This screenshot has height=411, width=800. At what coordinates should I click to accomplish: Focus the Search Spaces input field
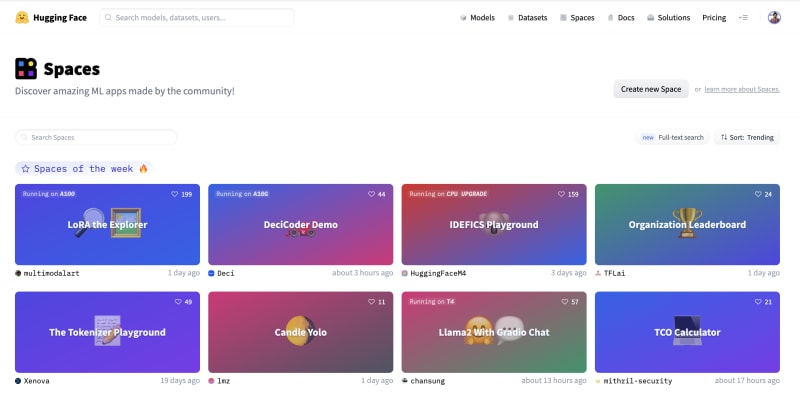tap(96, 137)
